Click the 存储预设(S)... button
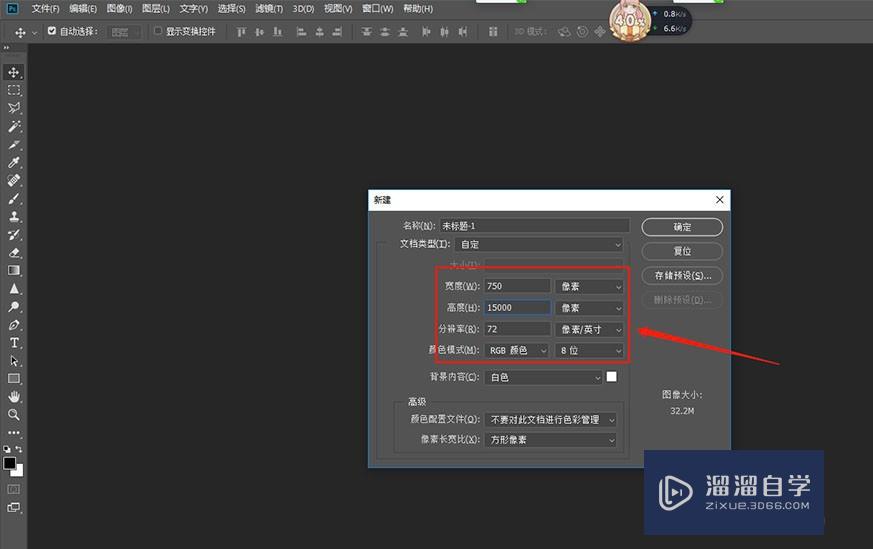873x549 pixels. coord(682,276)
